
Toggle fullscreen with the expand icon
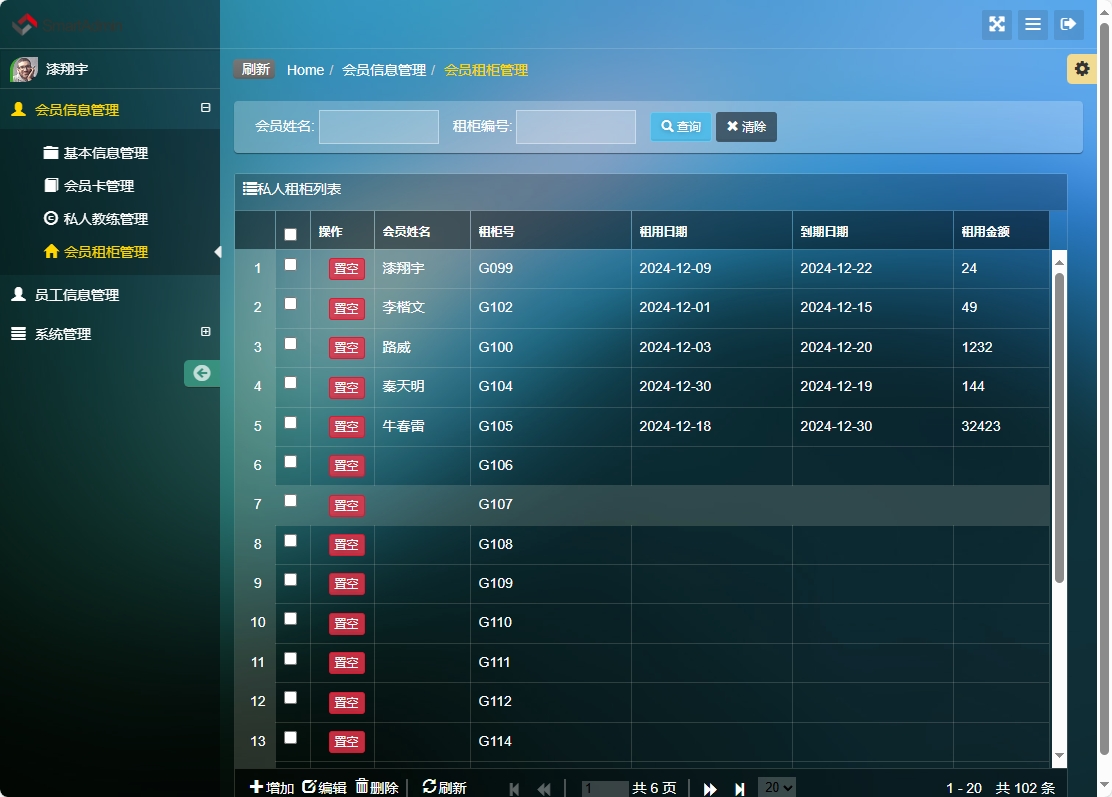click(x=997, y=25)
